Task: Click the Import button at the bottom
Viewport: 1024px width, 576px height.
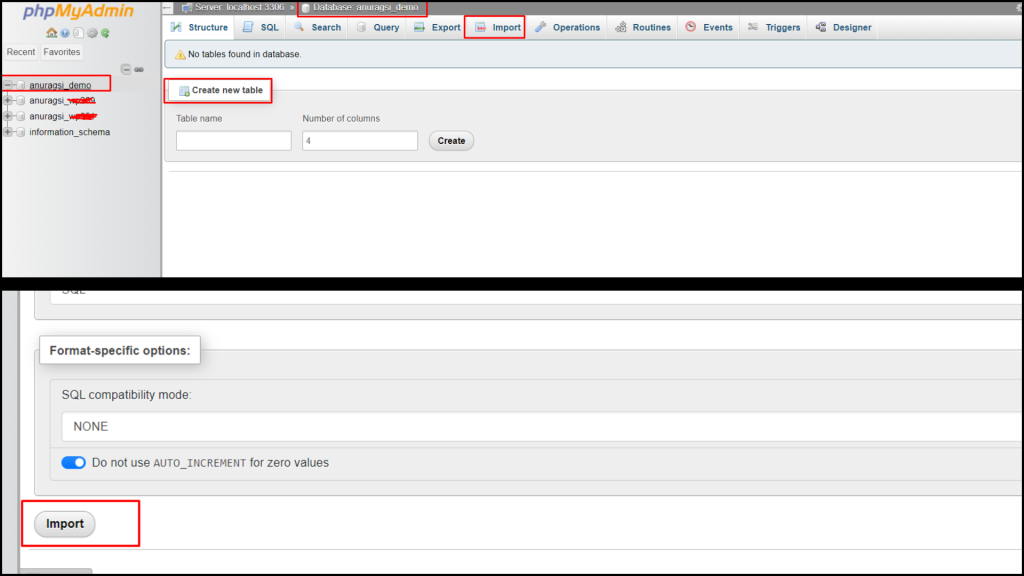Action: coord(63,523)
